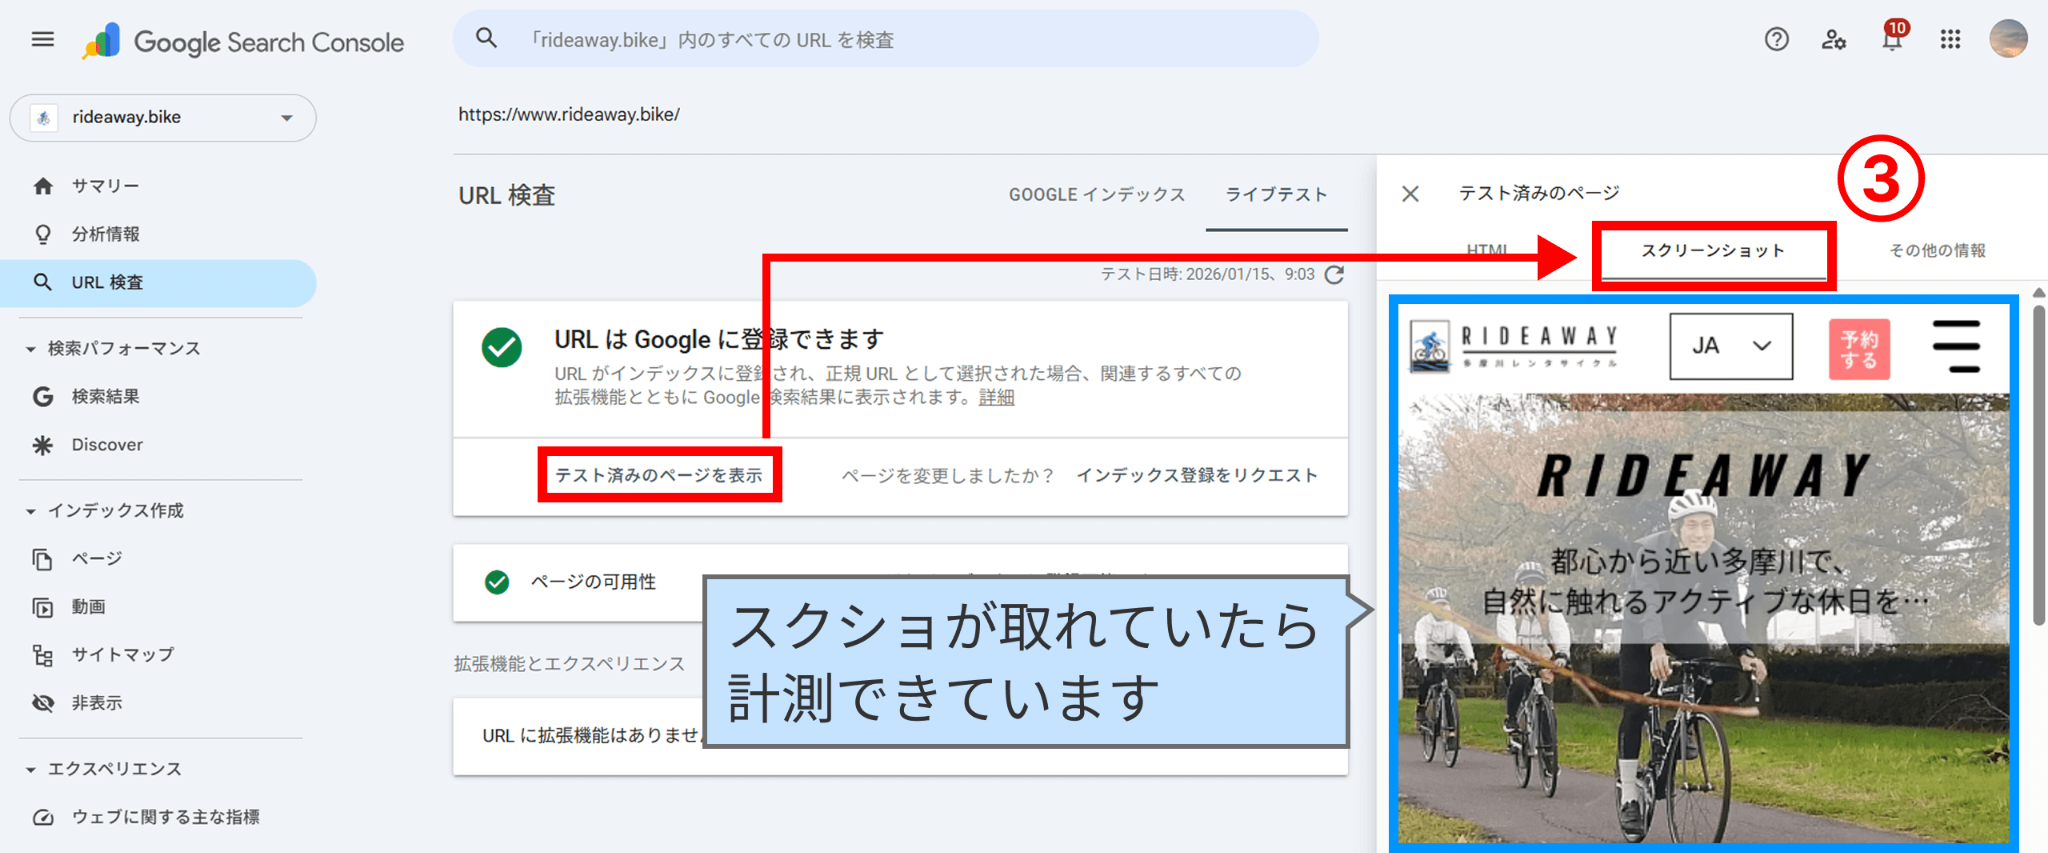2048x853 pixels.
Task: Switch to the スクリーンショット tab
Action: coord(1712,251)
